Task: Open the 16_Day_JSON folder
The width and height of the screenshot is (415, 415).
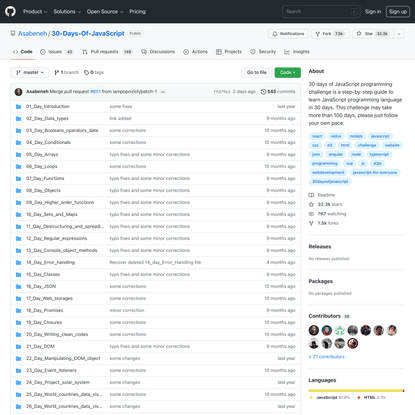Action: pos(41,286)
